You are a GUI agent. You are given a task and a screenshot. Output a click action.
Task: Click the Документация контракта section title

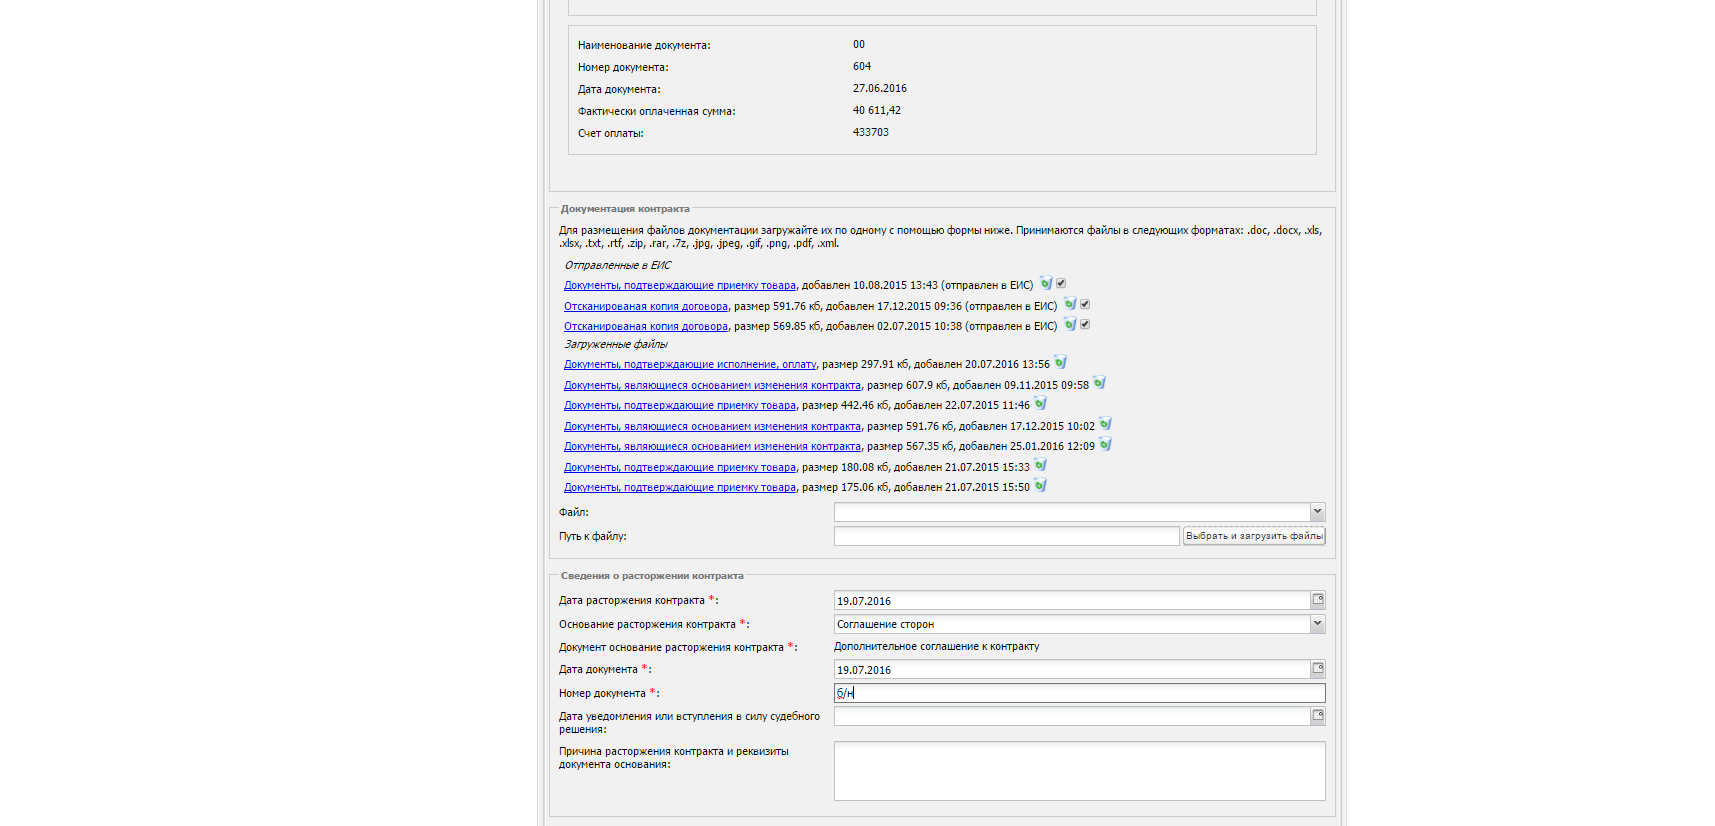(x=625, y=209)
